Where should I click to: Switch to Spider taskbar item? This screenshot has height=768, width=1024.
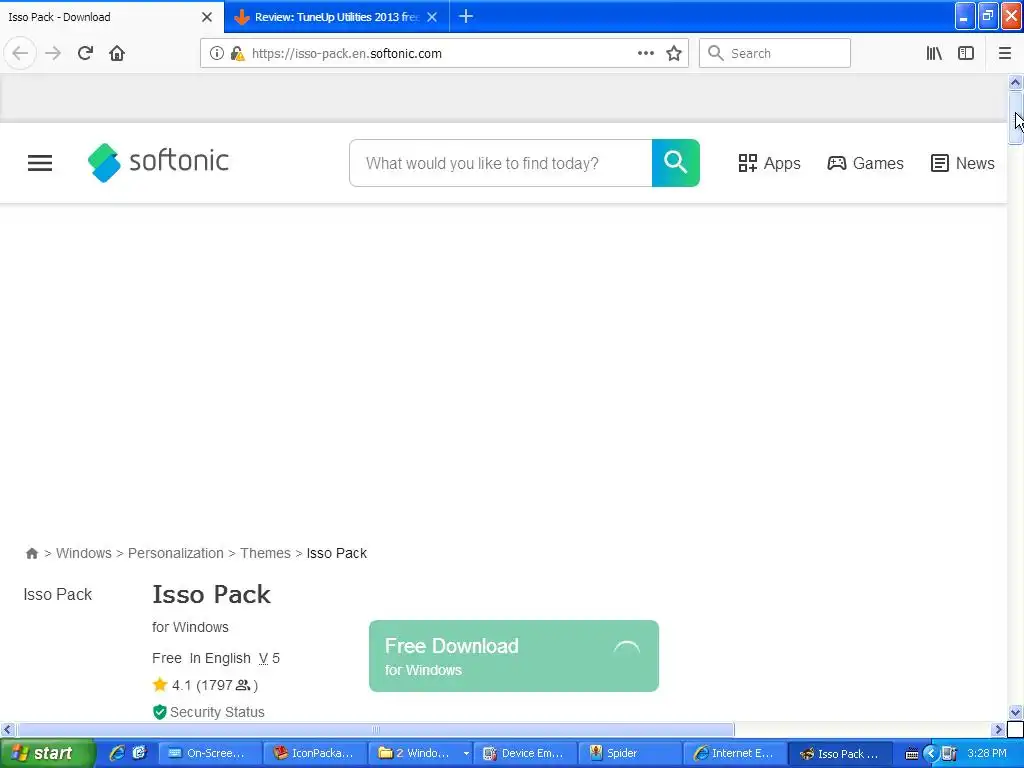coord(630,753)
